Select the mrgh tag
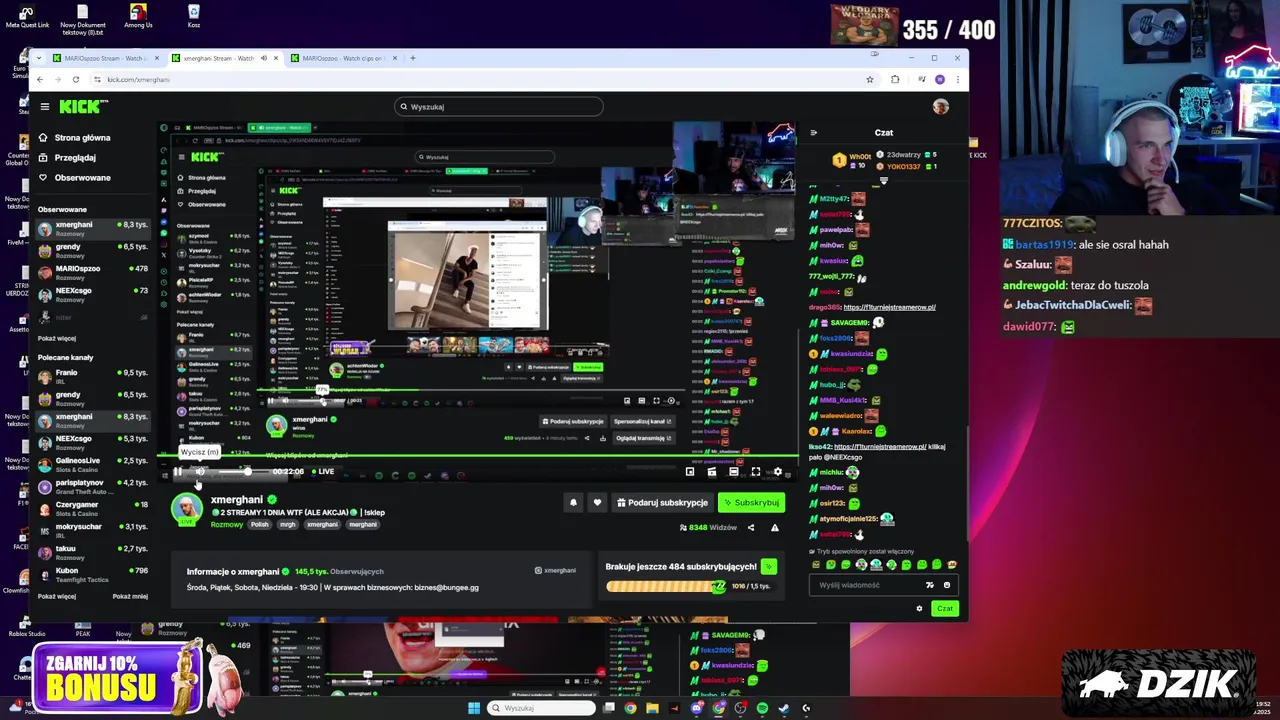 [288, 525]
